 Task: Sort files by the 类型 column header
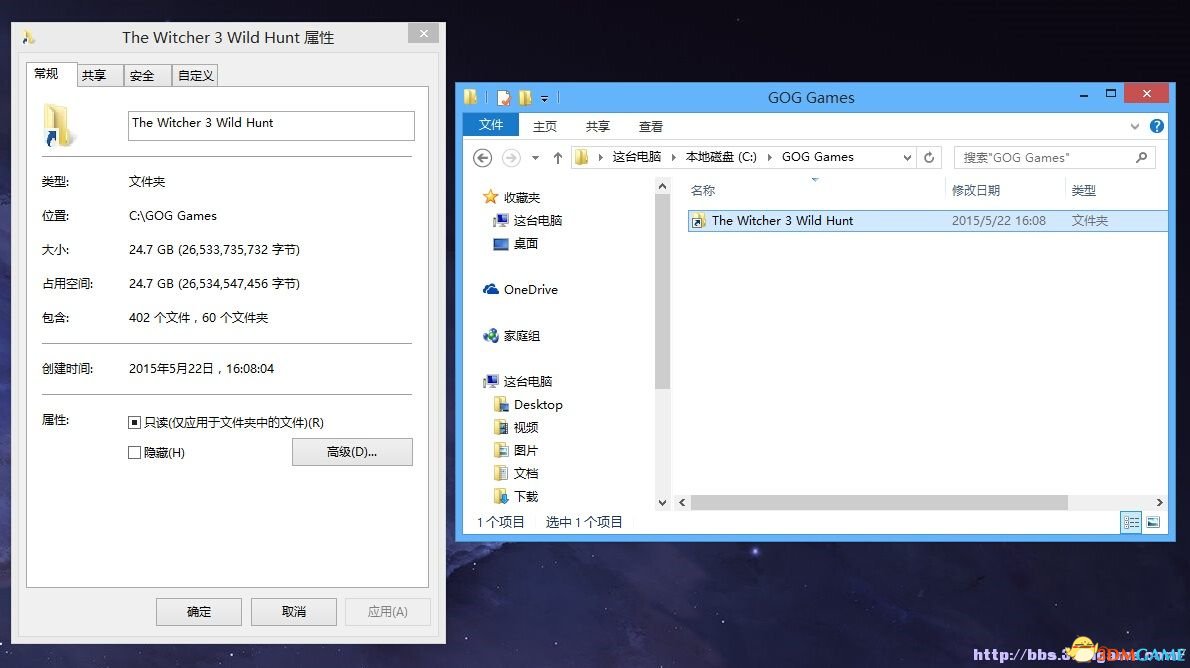[1116, 191]
